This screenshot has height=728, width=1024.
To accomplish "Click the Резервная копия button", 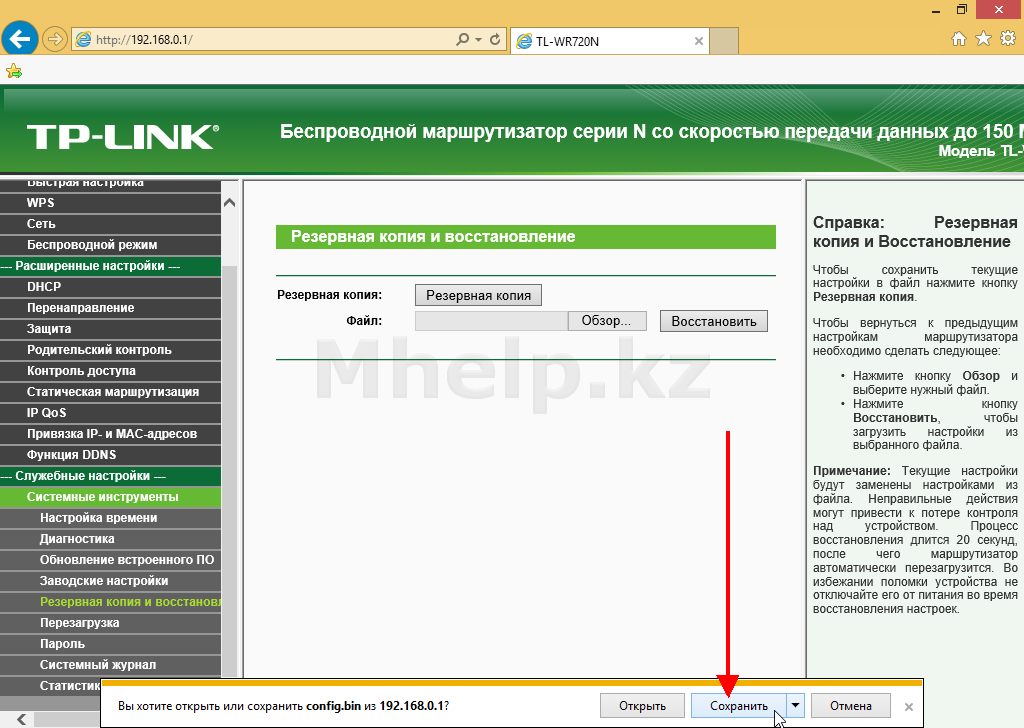I will click(478, 295).
